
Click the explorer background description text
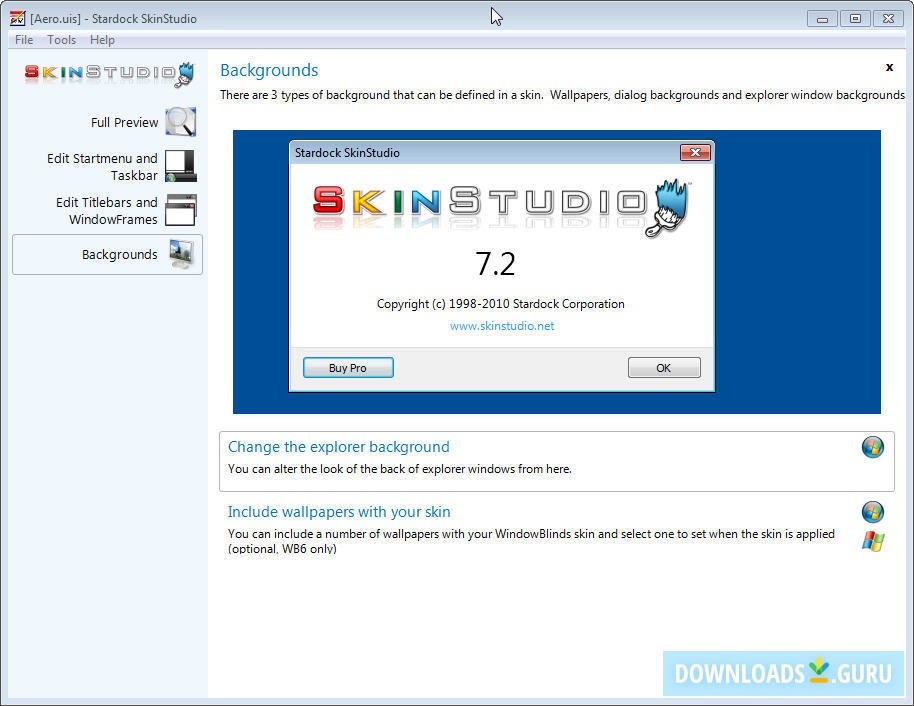click(400, 469)
